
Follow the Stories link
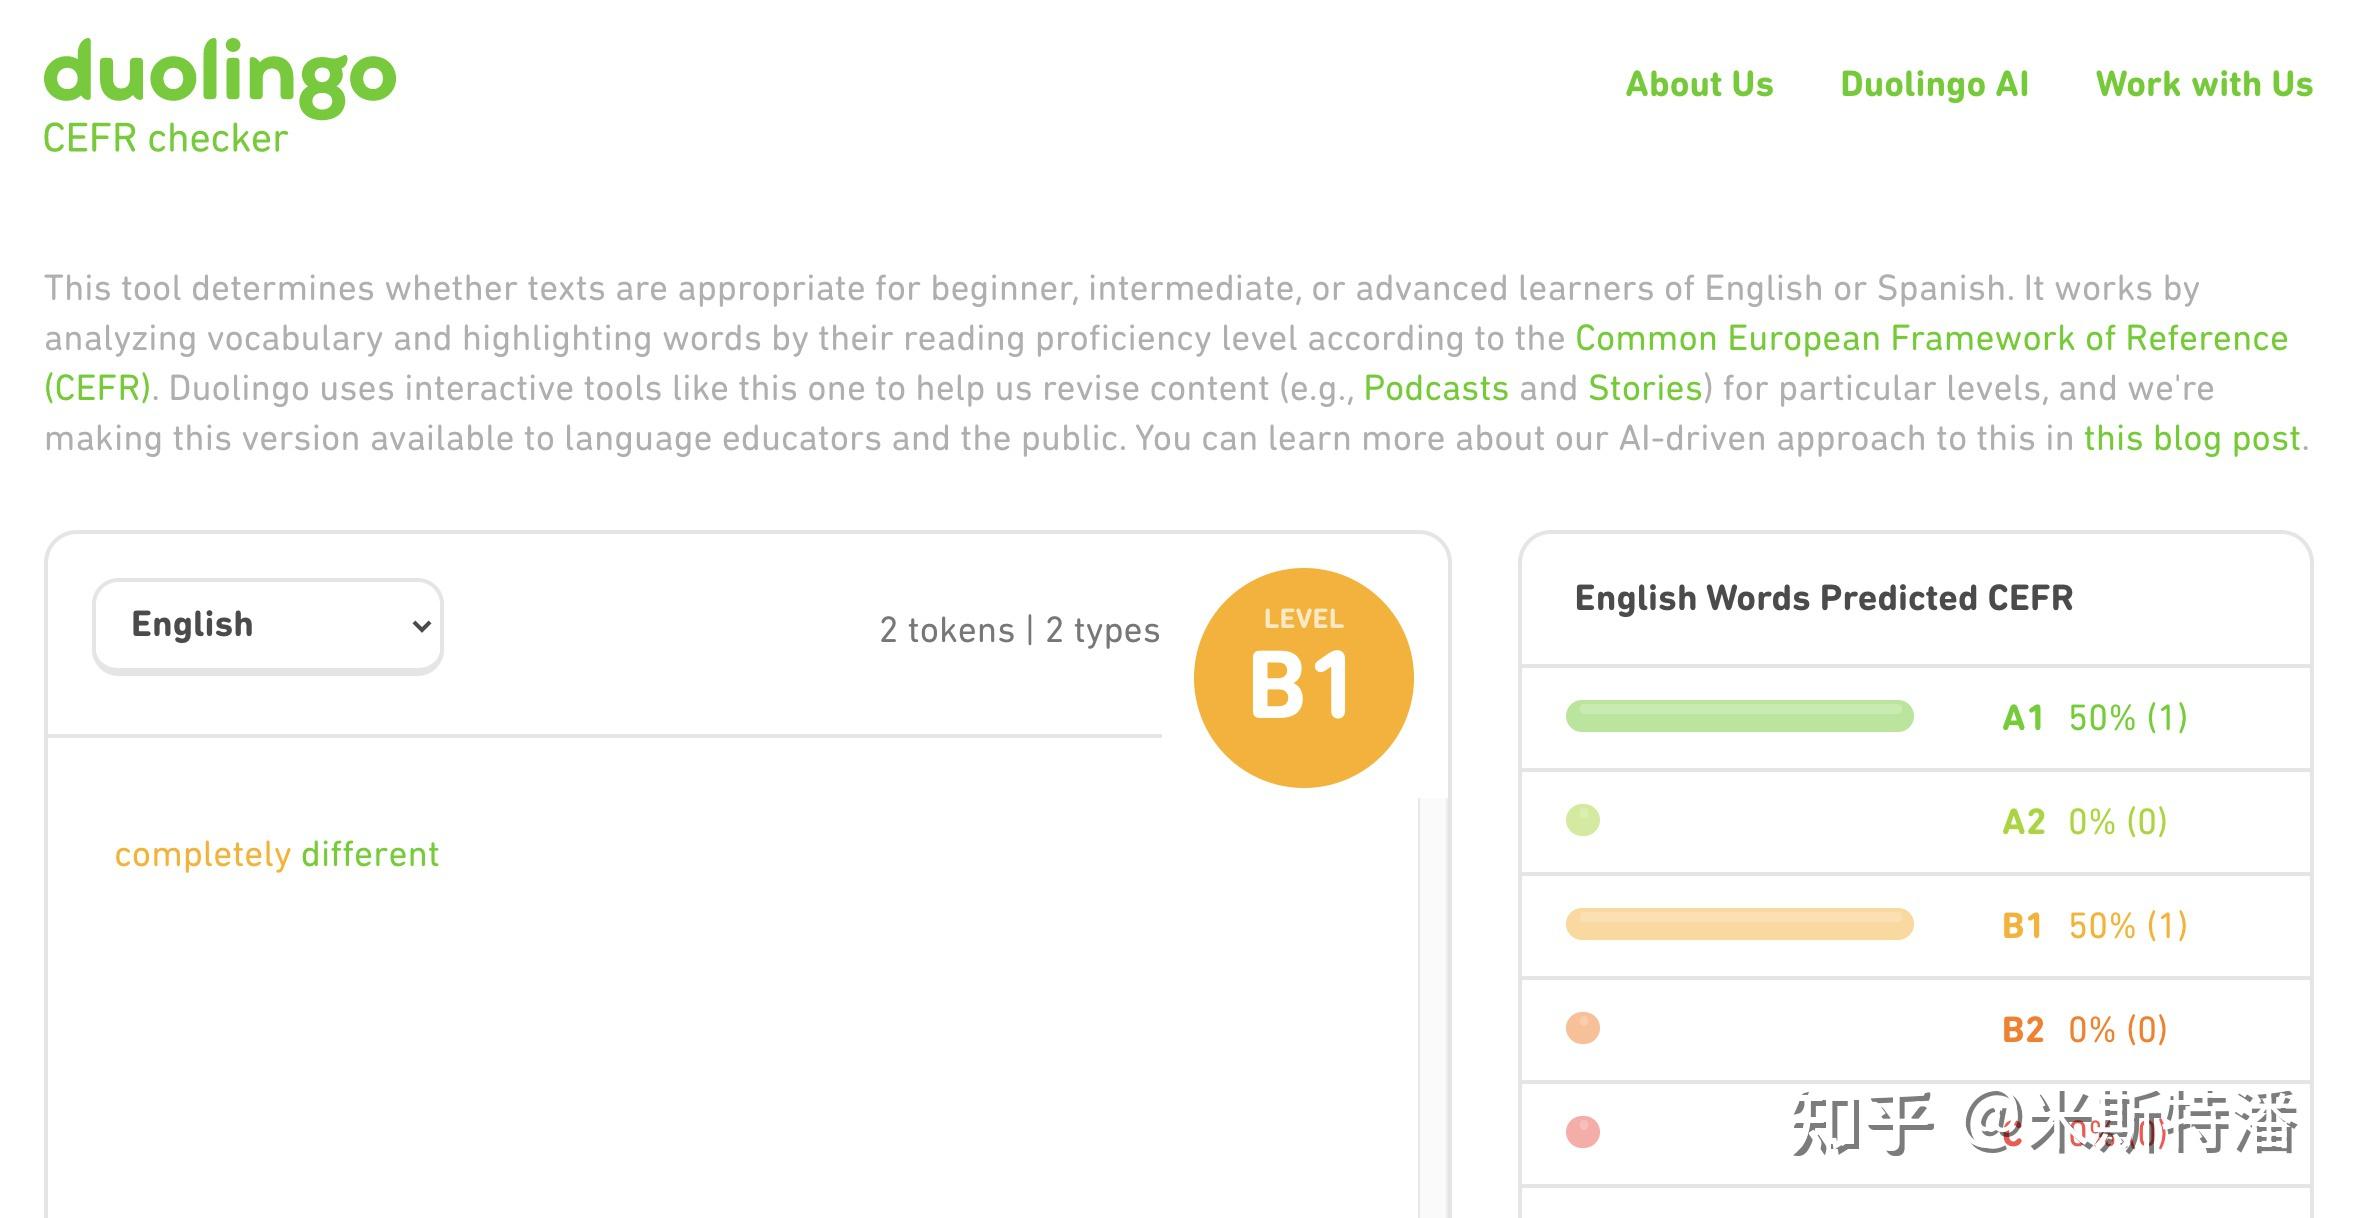click(x=1645, y=388)
